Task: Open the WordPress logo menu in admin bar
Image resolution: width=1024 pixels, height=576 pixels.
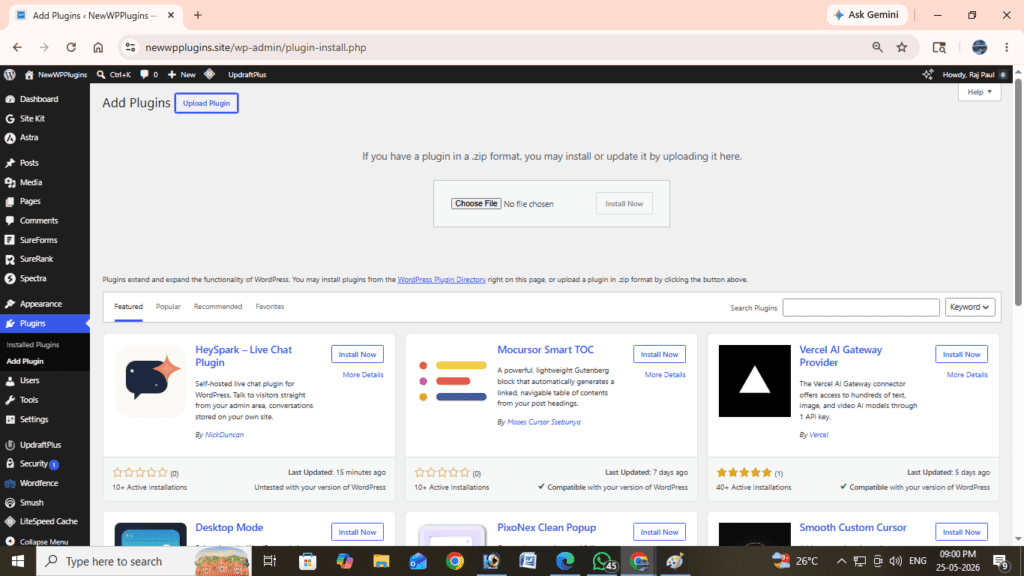Action: coord(10,74)
